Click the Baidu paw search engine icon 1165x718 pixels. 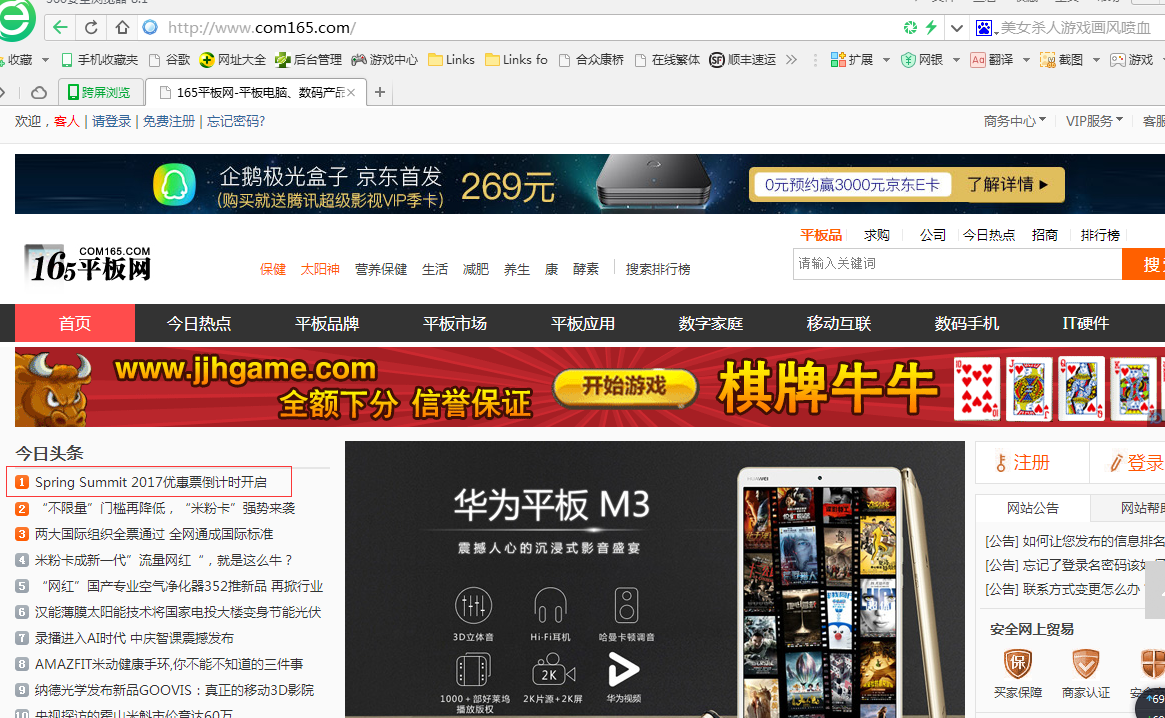tap(984, 28)
